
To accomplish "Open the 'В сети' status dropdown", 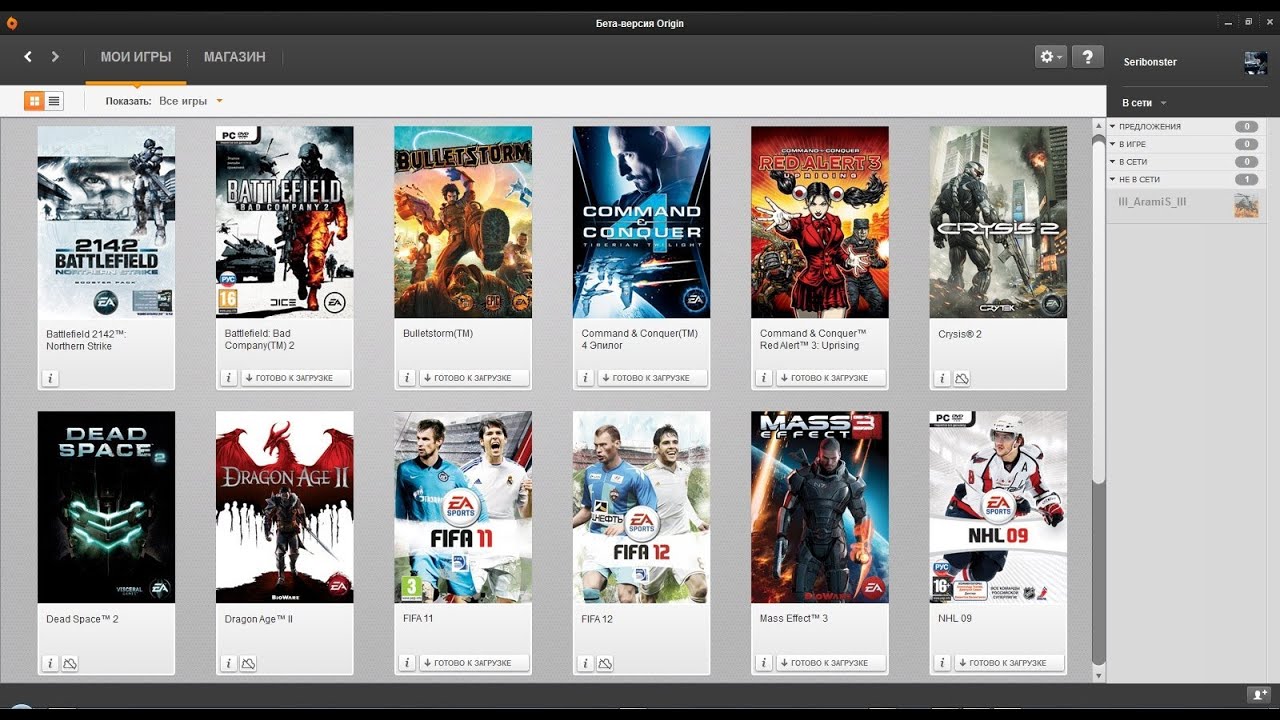I will tap(1144, 103).
